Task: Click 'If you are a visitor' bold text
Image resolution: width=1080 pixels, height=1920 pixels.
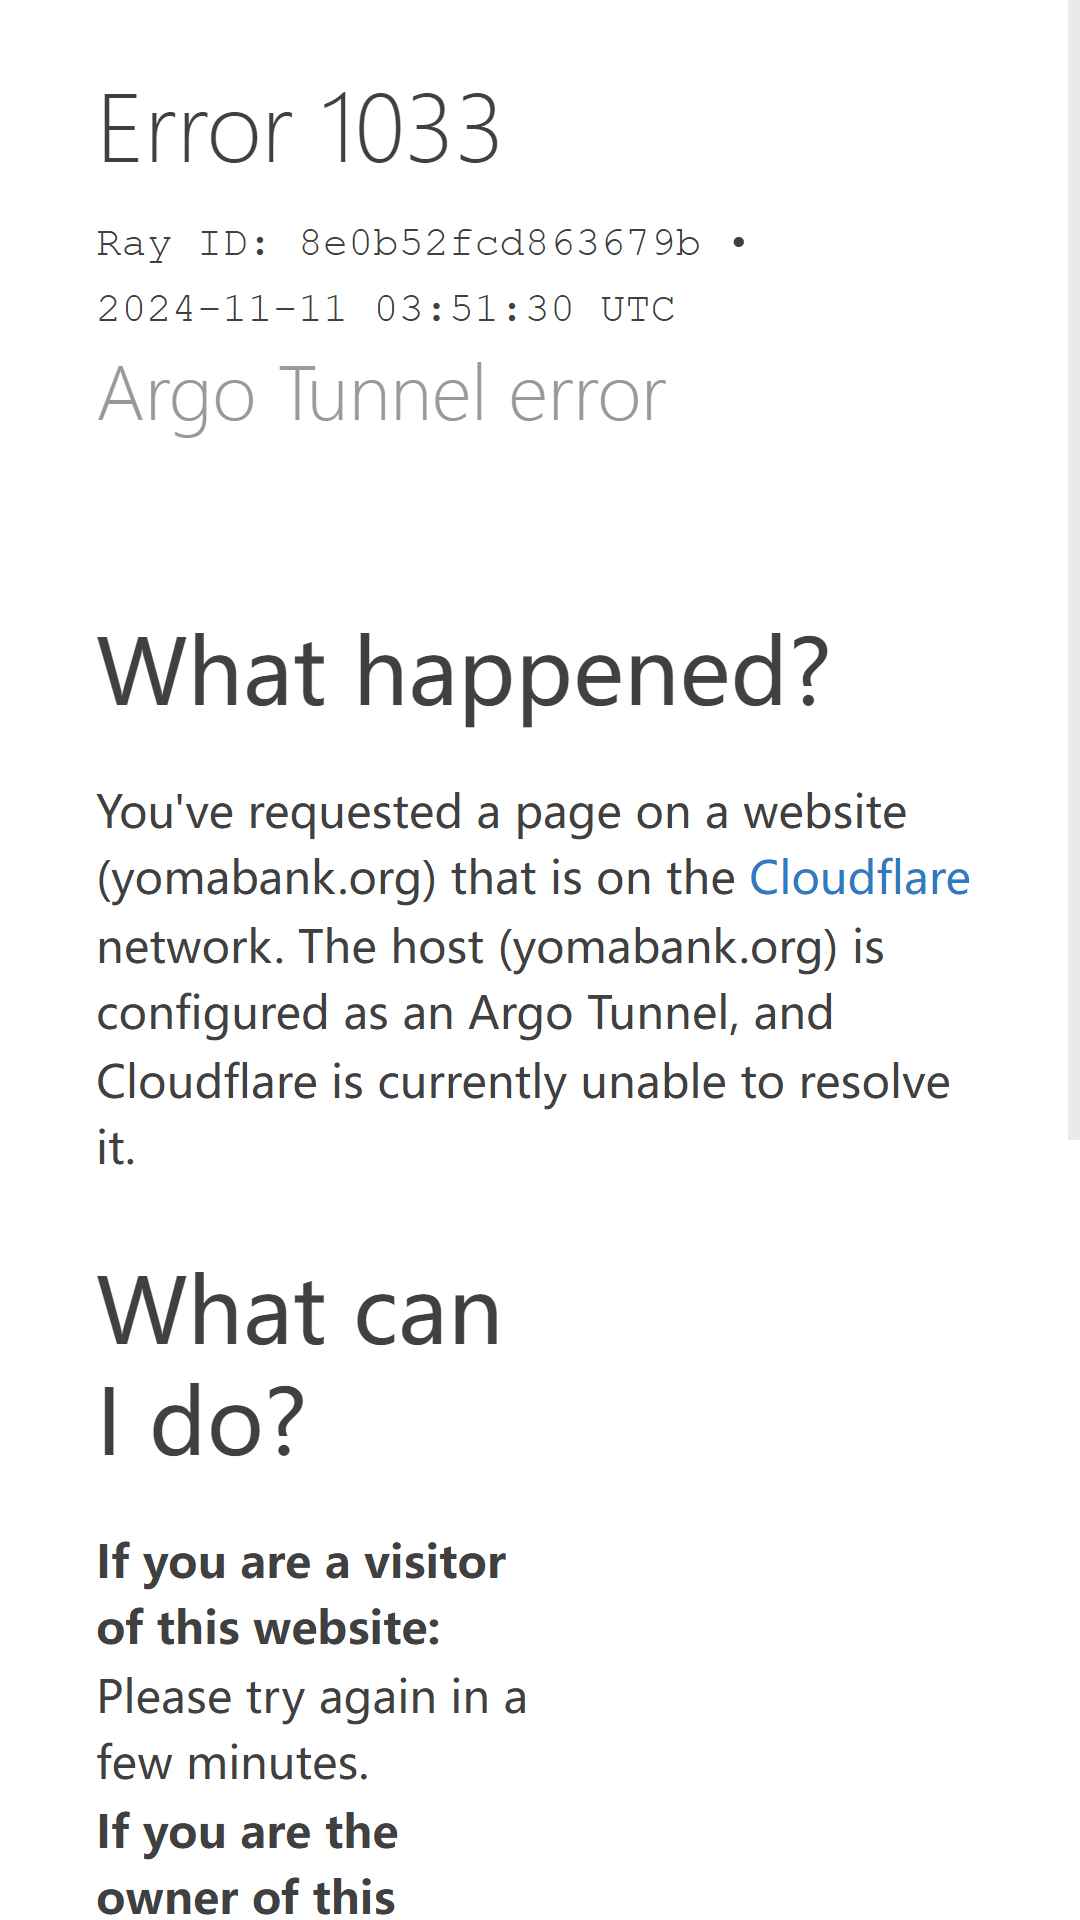Action: pyautogui.click(x=301, y=1563)
